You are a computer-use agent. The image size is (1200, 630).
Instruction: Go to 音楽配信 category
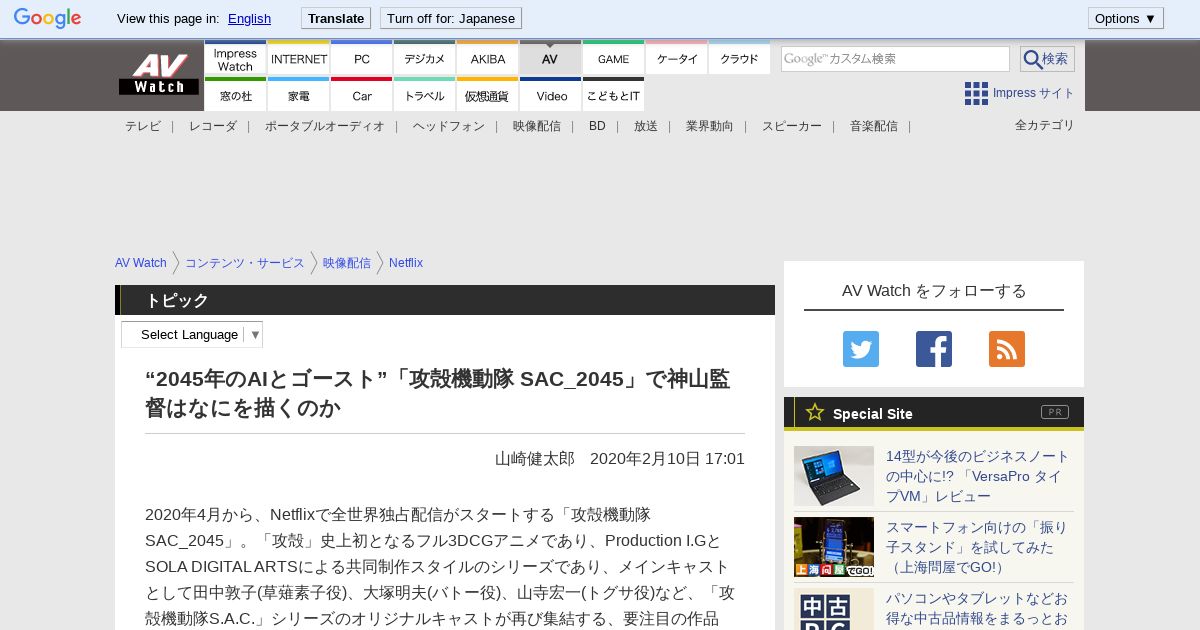[874, 126]
